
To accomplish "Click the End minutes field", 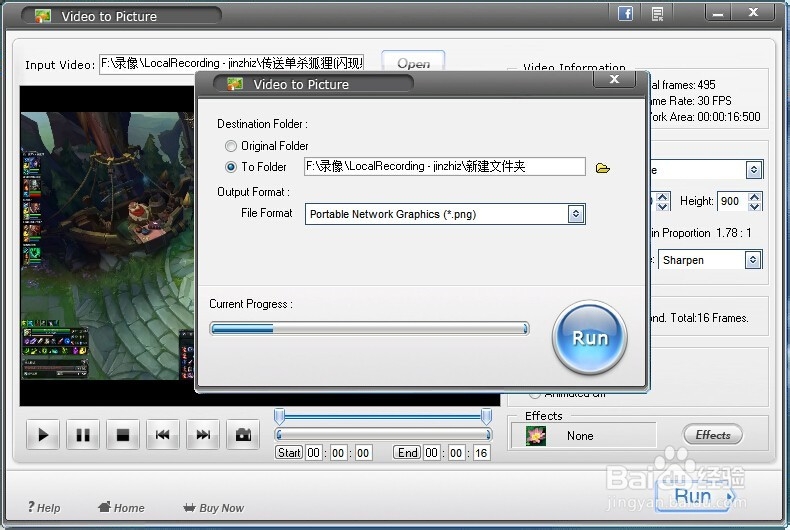I will click(x=456, y=453).
